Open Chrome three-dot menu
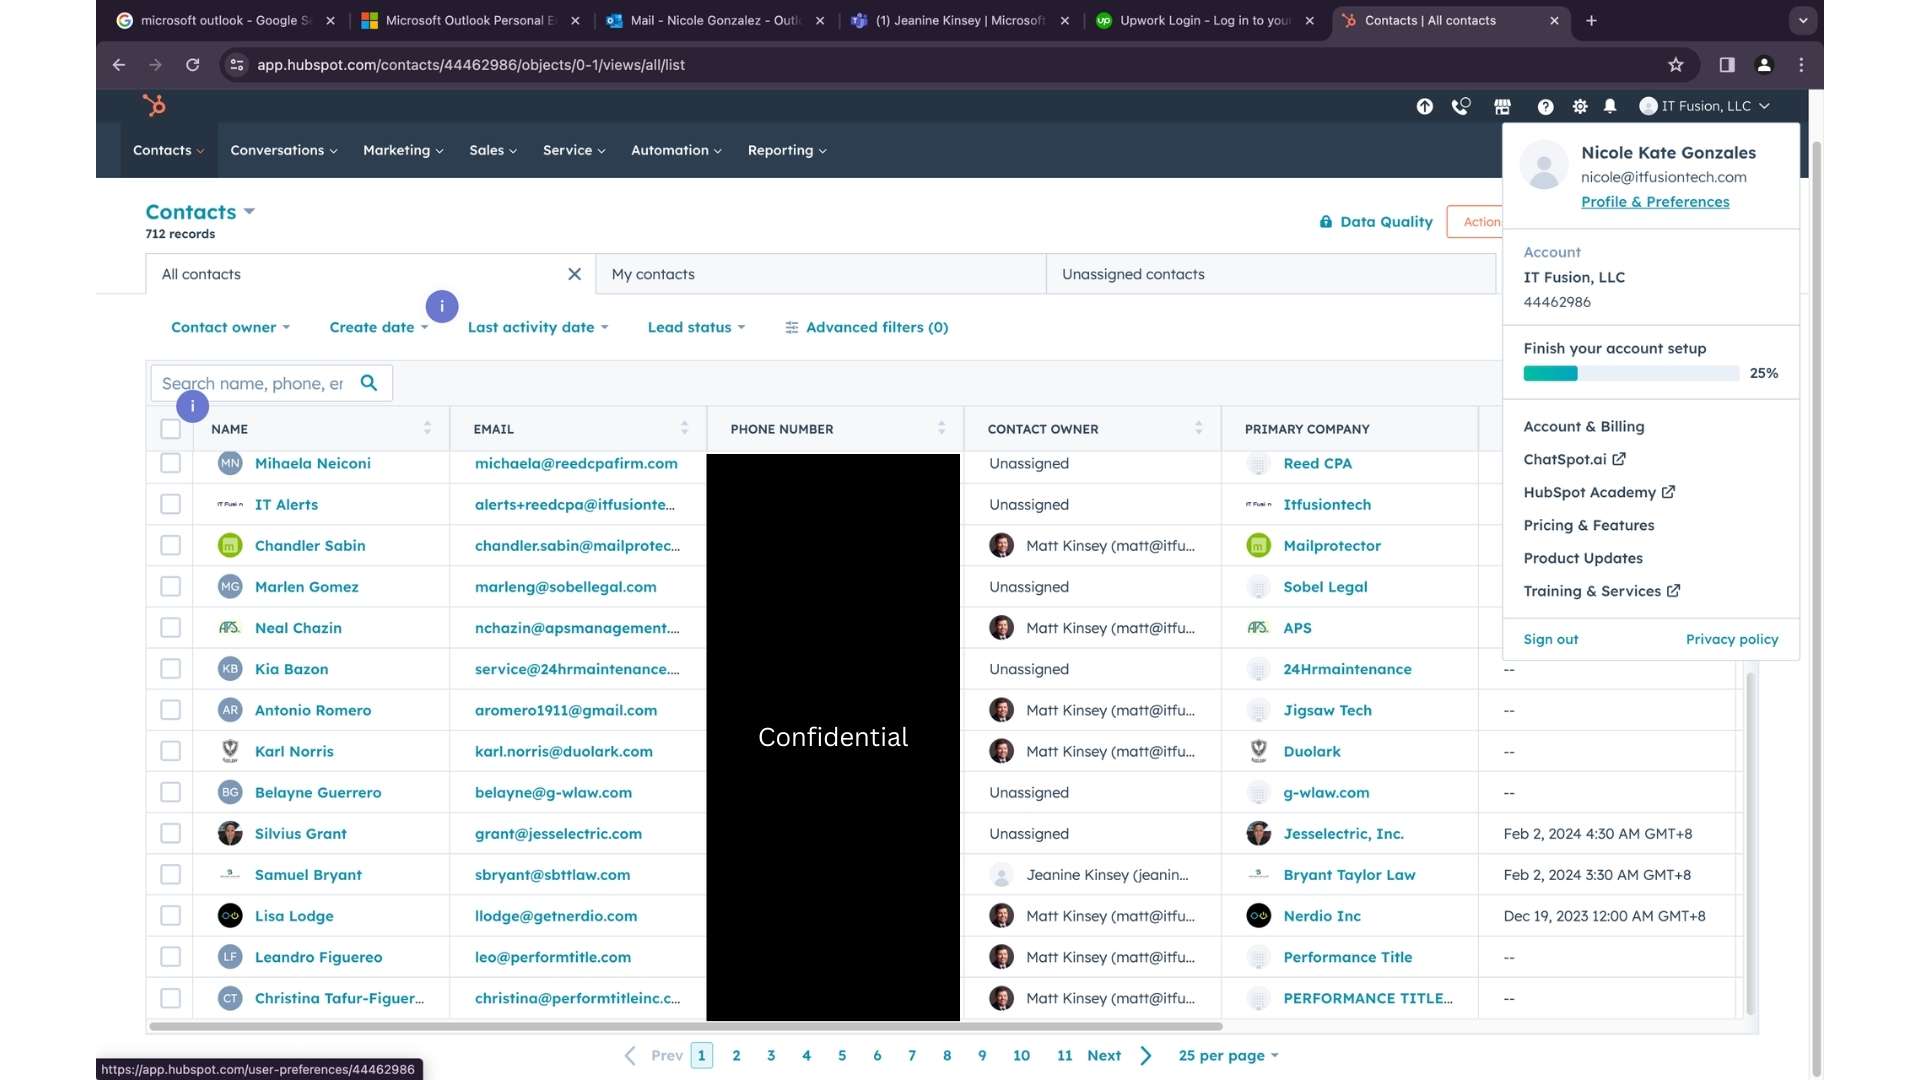This screenshot has width=1920, height=1080. click(x=1801, y=65)
